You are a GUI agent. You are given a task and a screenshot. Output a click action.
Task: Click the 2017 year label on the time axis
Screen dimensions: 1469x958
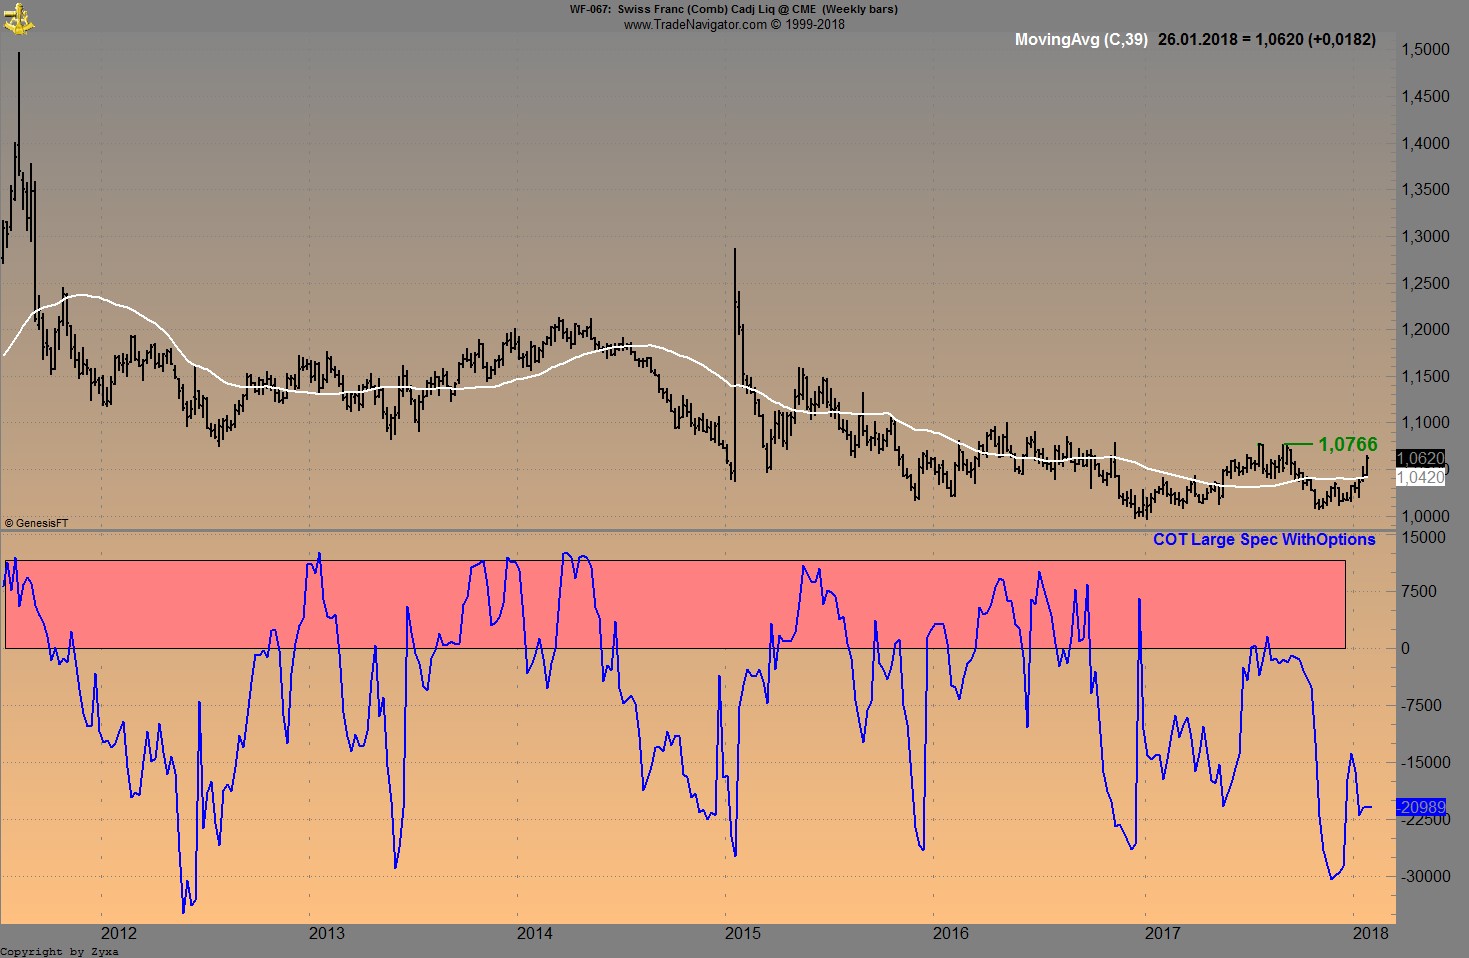tap(1162, 933)
